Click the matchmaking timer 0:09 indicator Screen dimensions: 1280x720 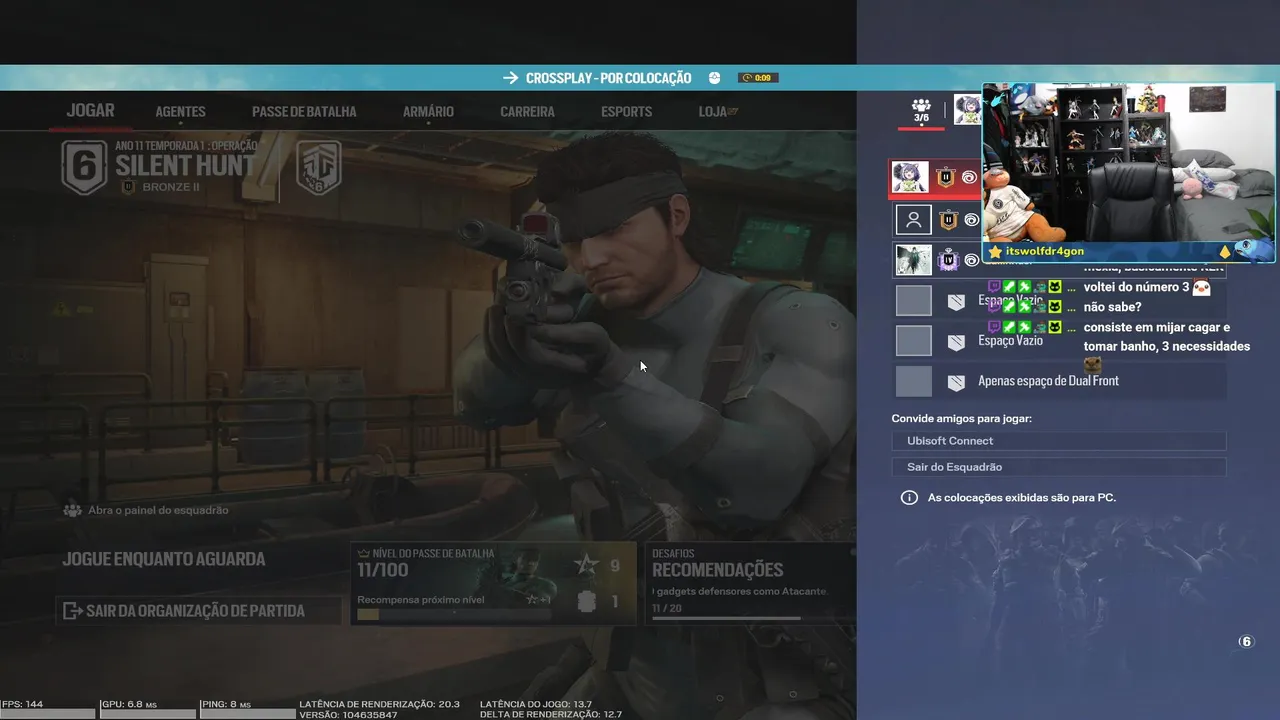pyautogui.click(x=758, y=78)
